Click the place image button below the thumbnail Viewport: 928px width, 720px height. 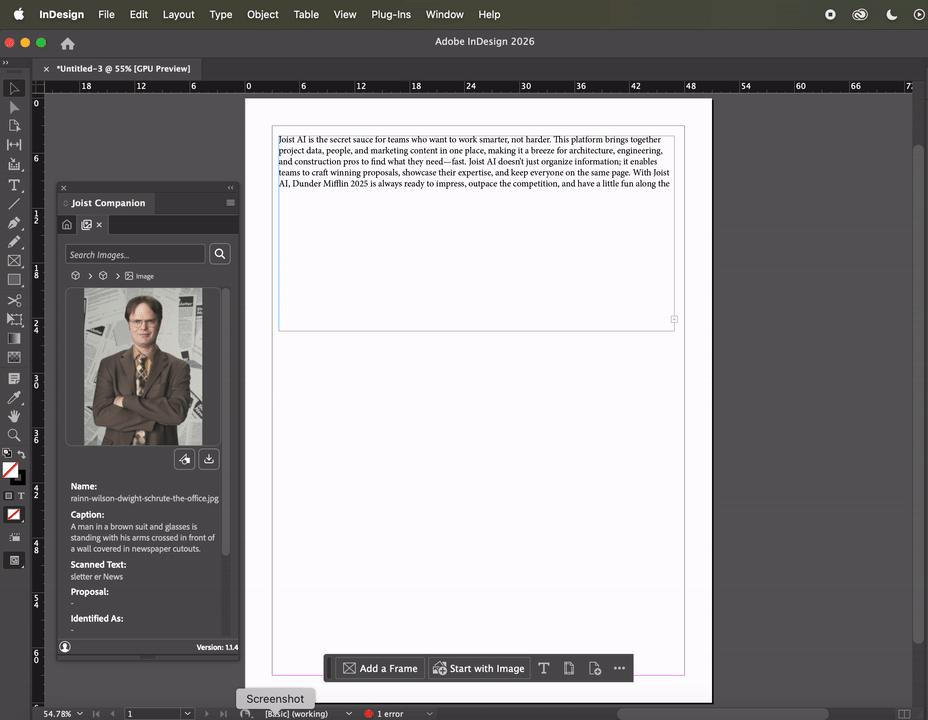185,459
